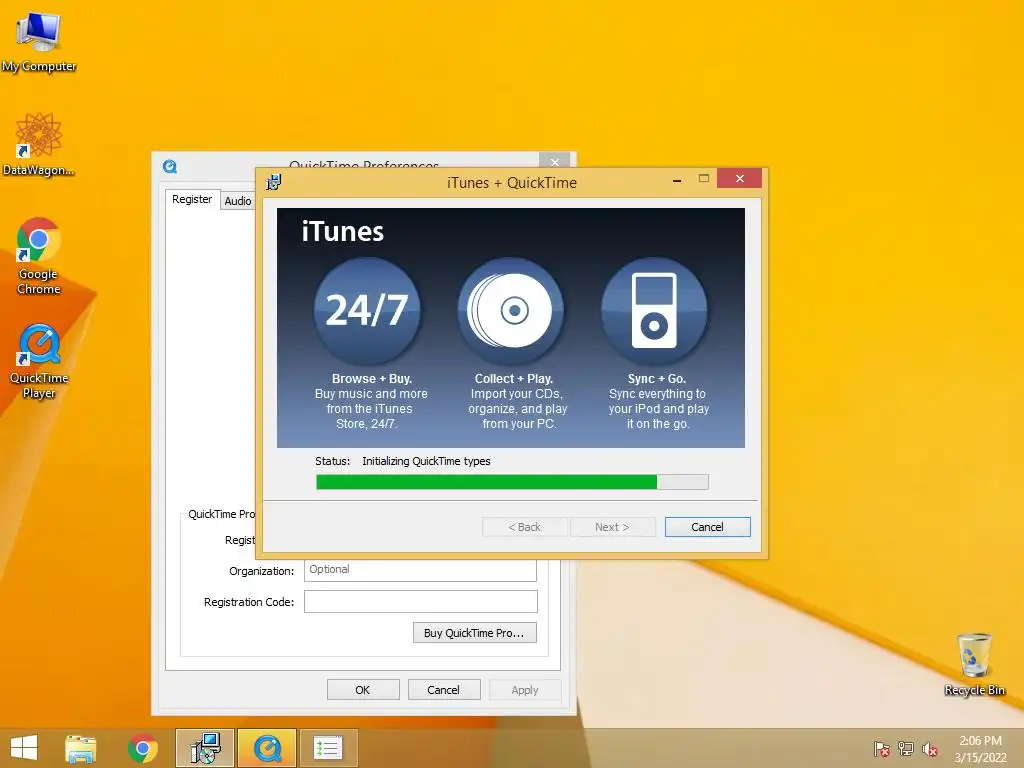Open the QuickTime Player desktop shortcut

tap(39, 361)
